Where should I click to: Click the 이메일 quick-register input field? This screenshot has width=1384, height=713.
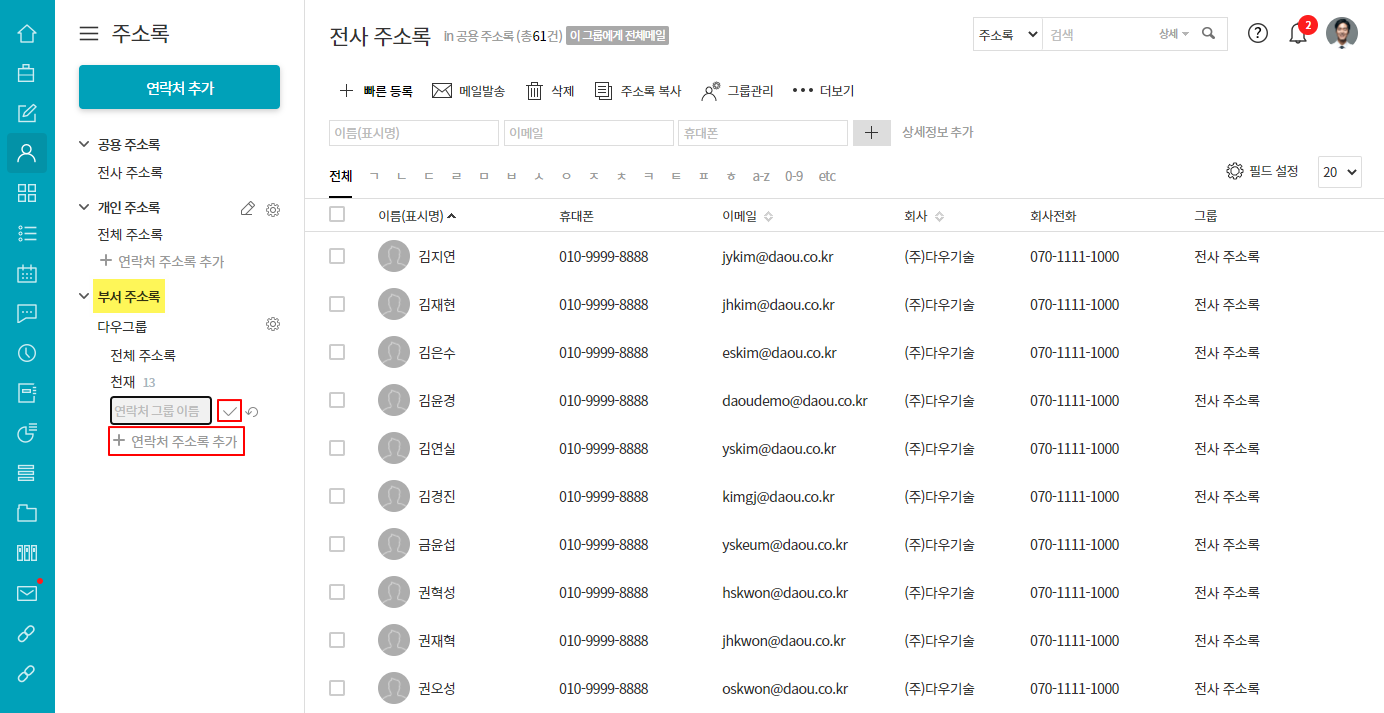(x=588, y=133)
